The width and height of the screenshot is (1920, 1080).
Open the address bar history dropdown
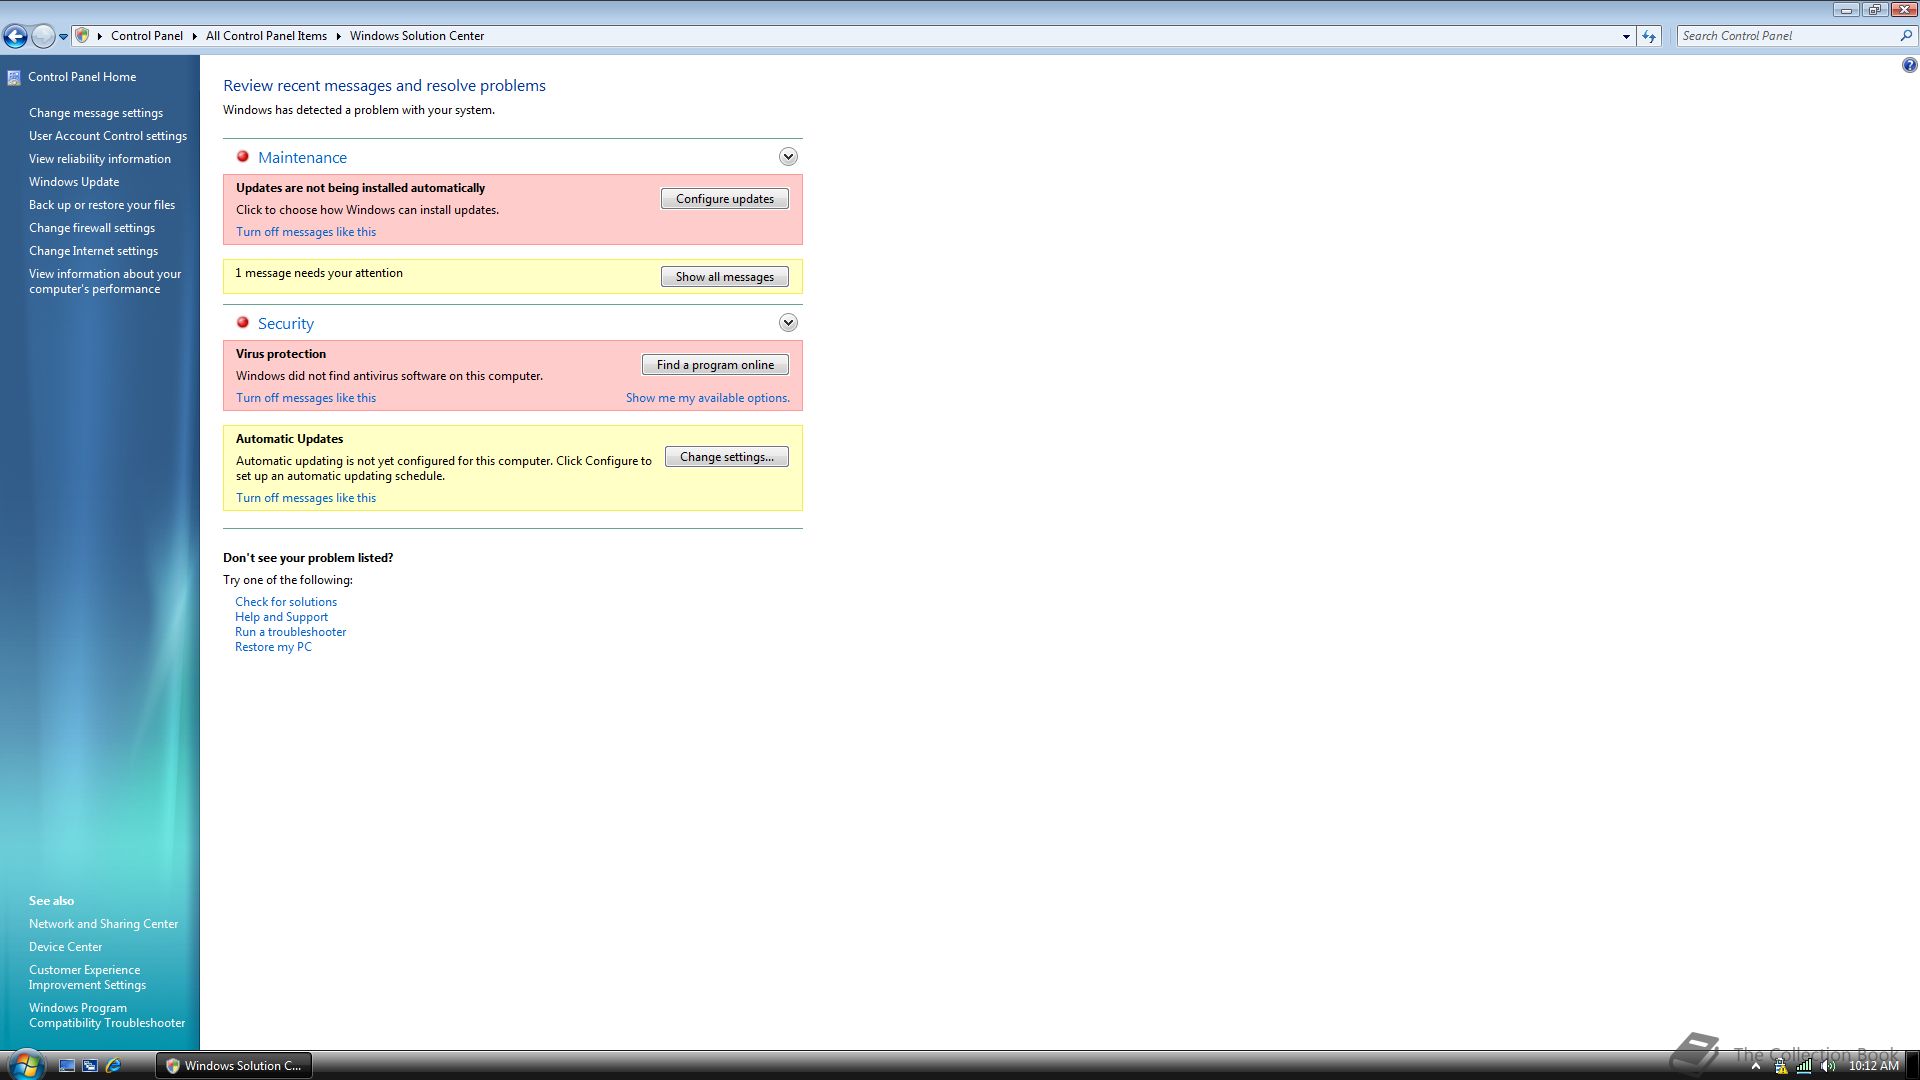coord(1626,36)
